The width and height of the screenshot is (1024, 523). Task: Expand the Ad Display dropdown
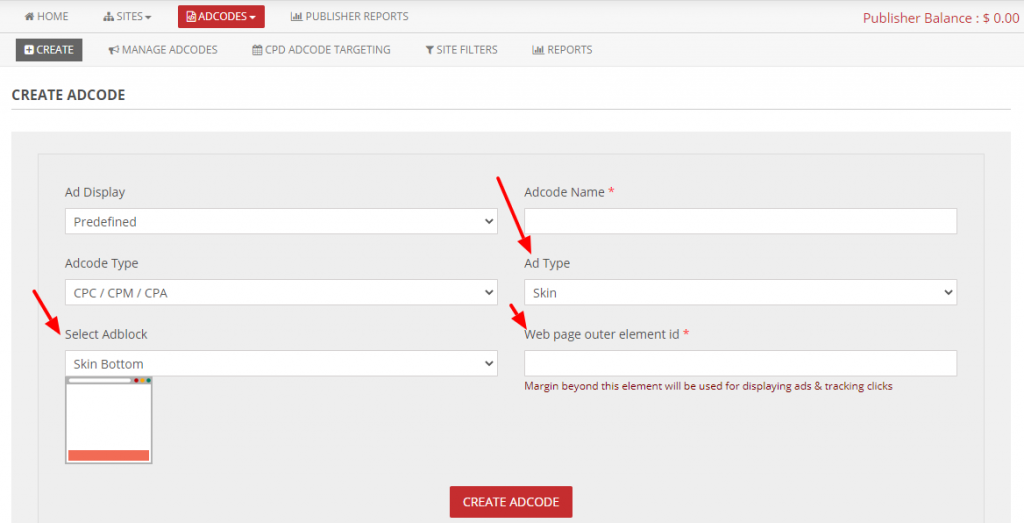(x=281, y=221)
